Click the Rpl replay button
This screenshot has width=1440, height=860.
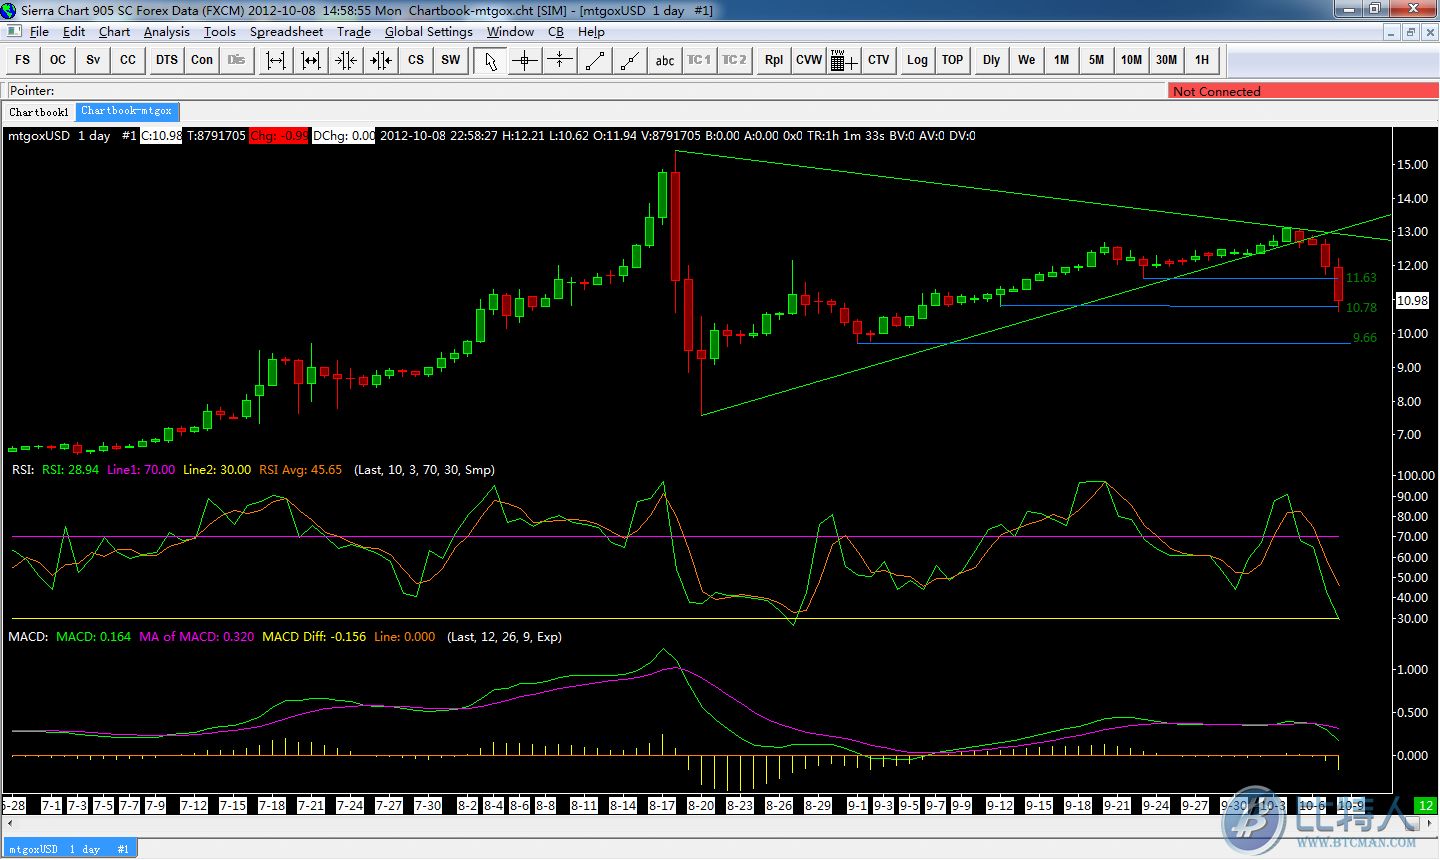point(774,60)
